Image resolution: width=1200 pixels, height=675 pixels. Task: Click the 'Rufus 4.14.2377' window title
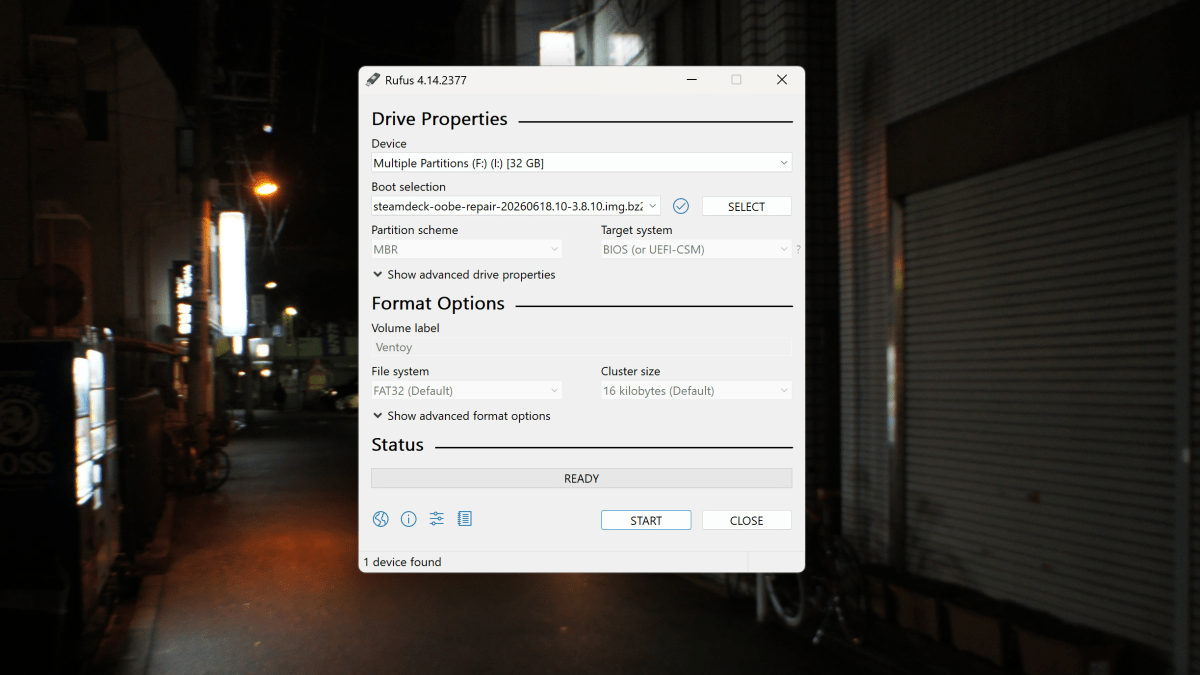point(427,80)
